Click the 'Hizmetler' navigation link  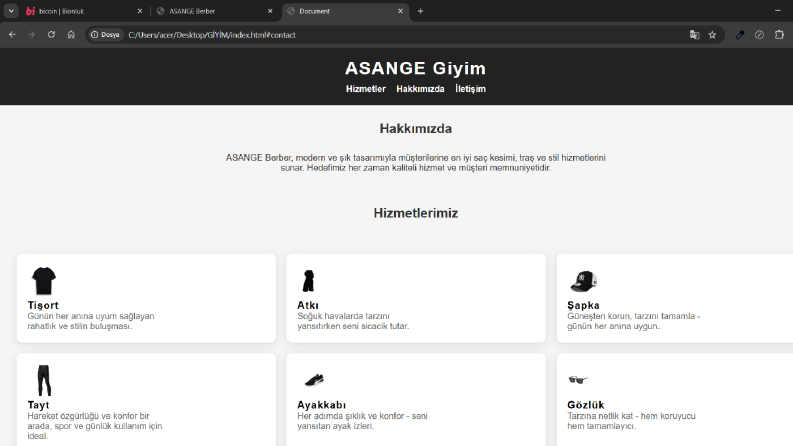tap(366, 89)
